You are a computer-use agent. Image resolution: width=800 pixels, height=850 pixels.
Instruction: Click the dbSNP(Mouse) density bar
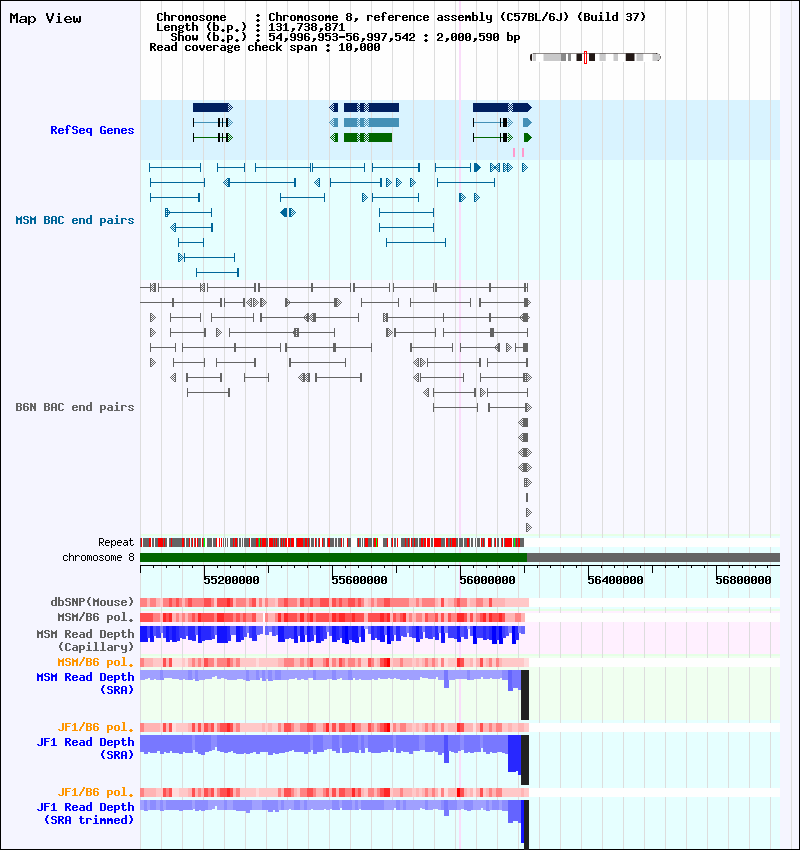click(334, 602)
